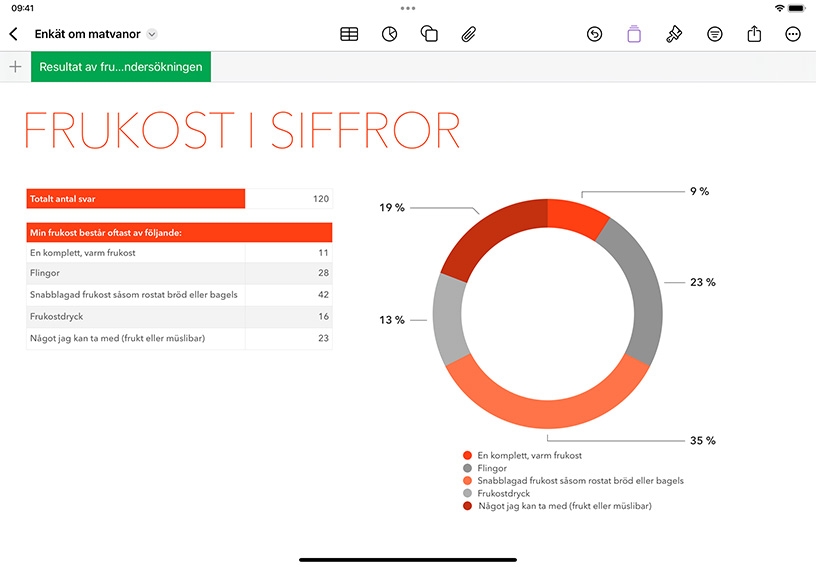Expand the Enkät om matvanor title dropdown
Viewport: 816px width, 567px height.
(x=152, y=34)
